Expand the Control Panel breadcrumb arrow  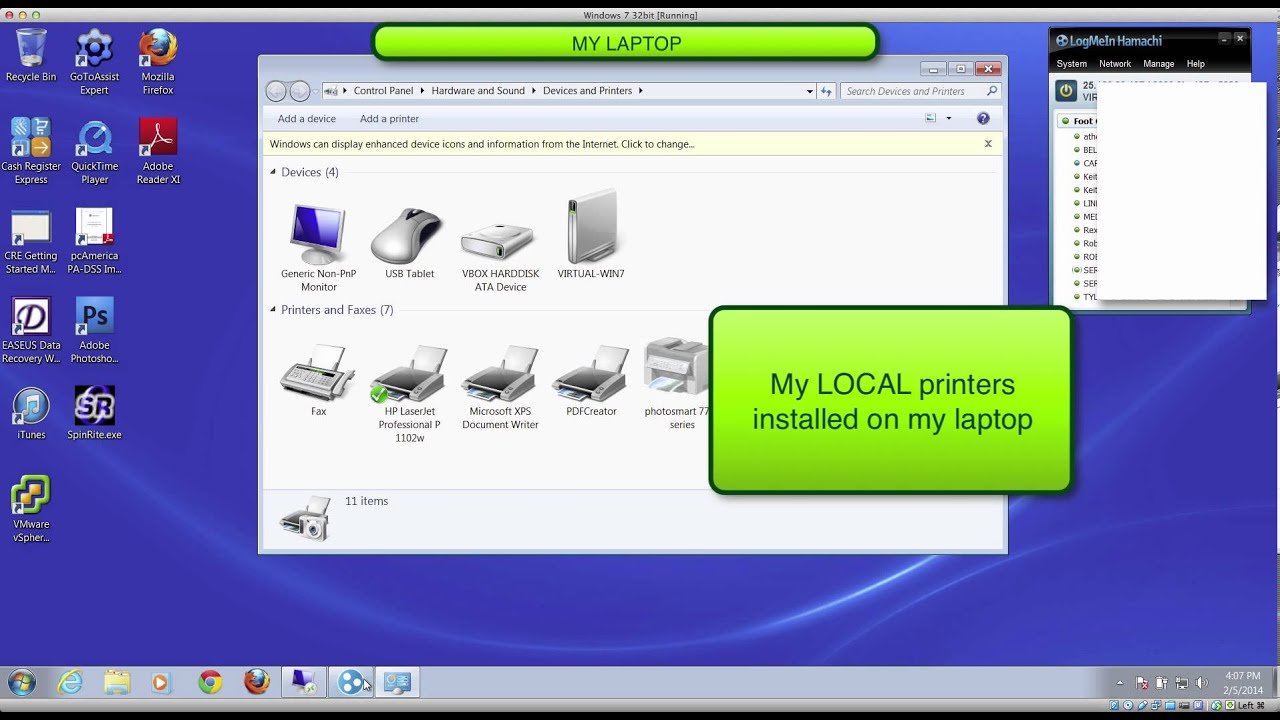click(x=423, y=91)
